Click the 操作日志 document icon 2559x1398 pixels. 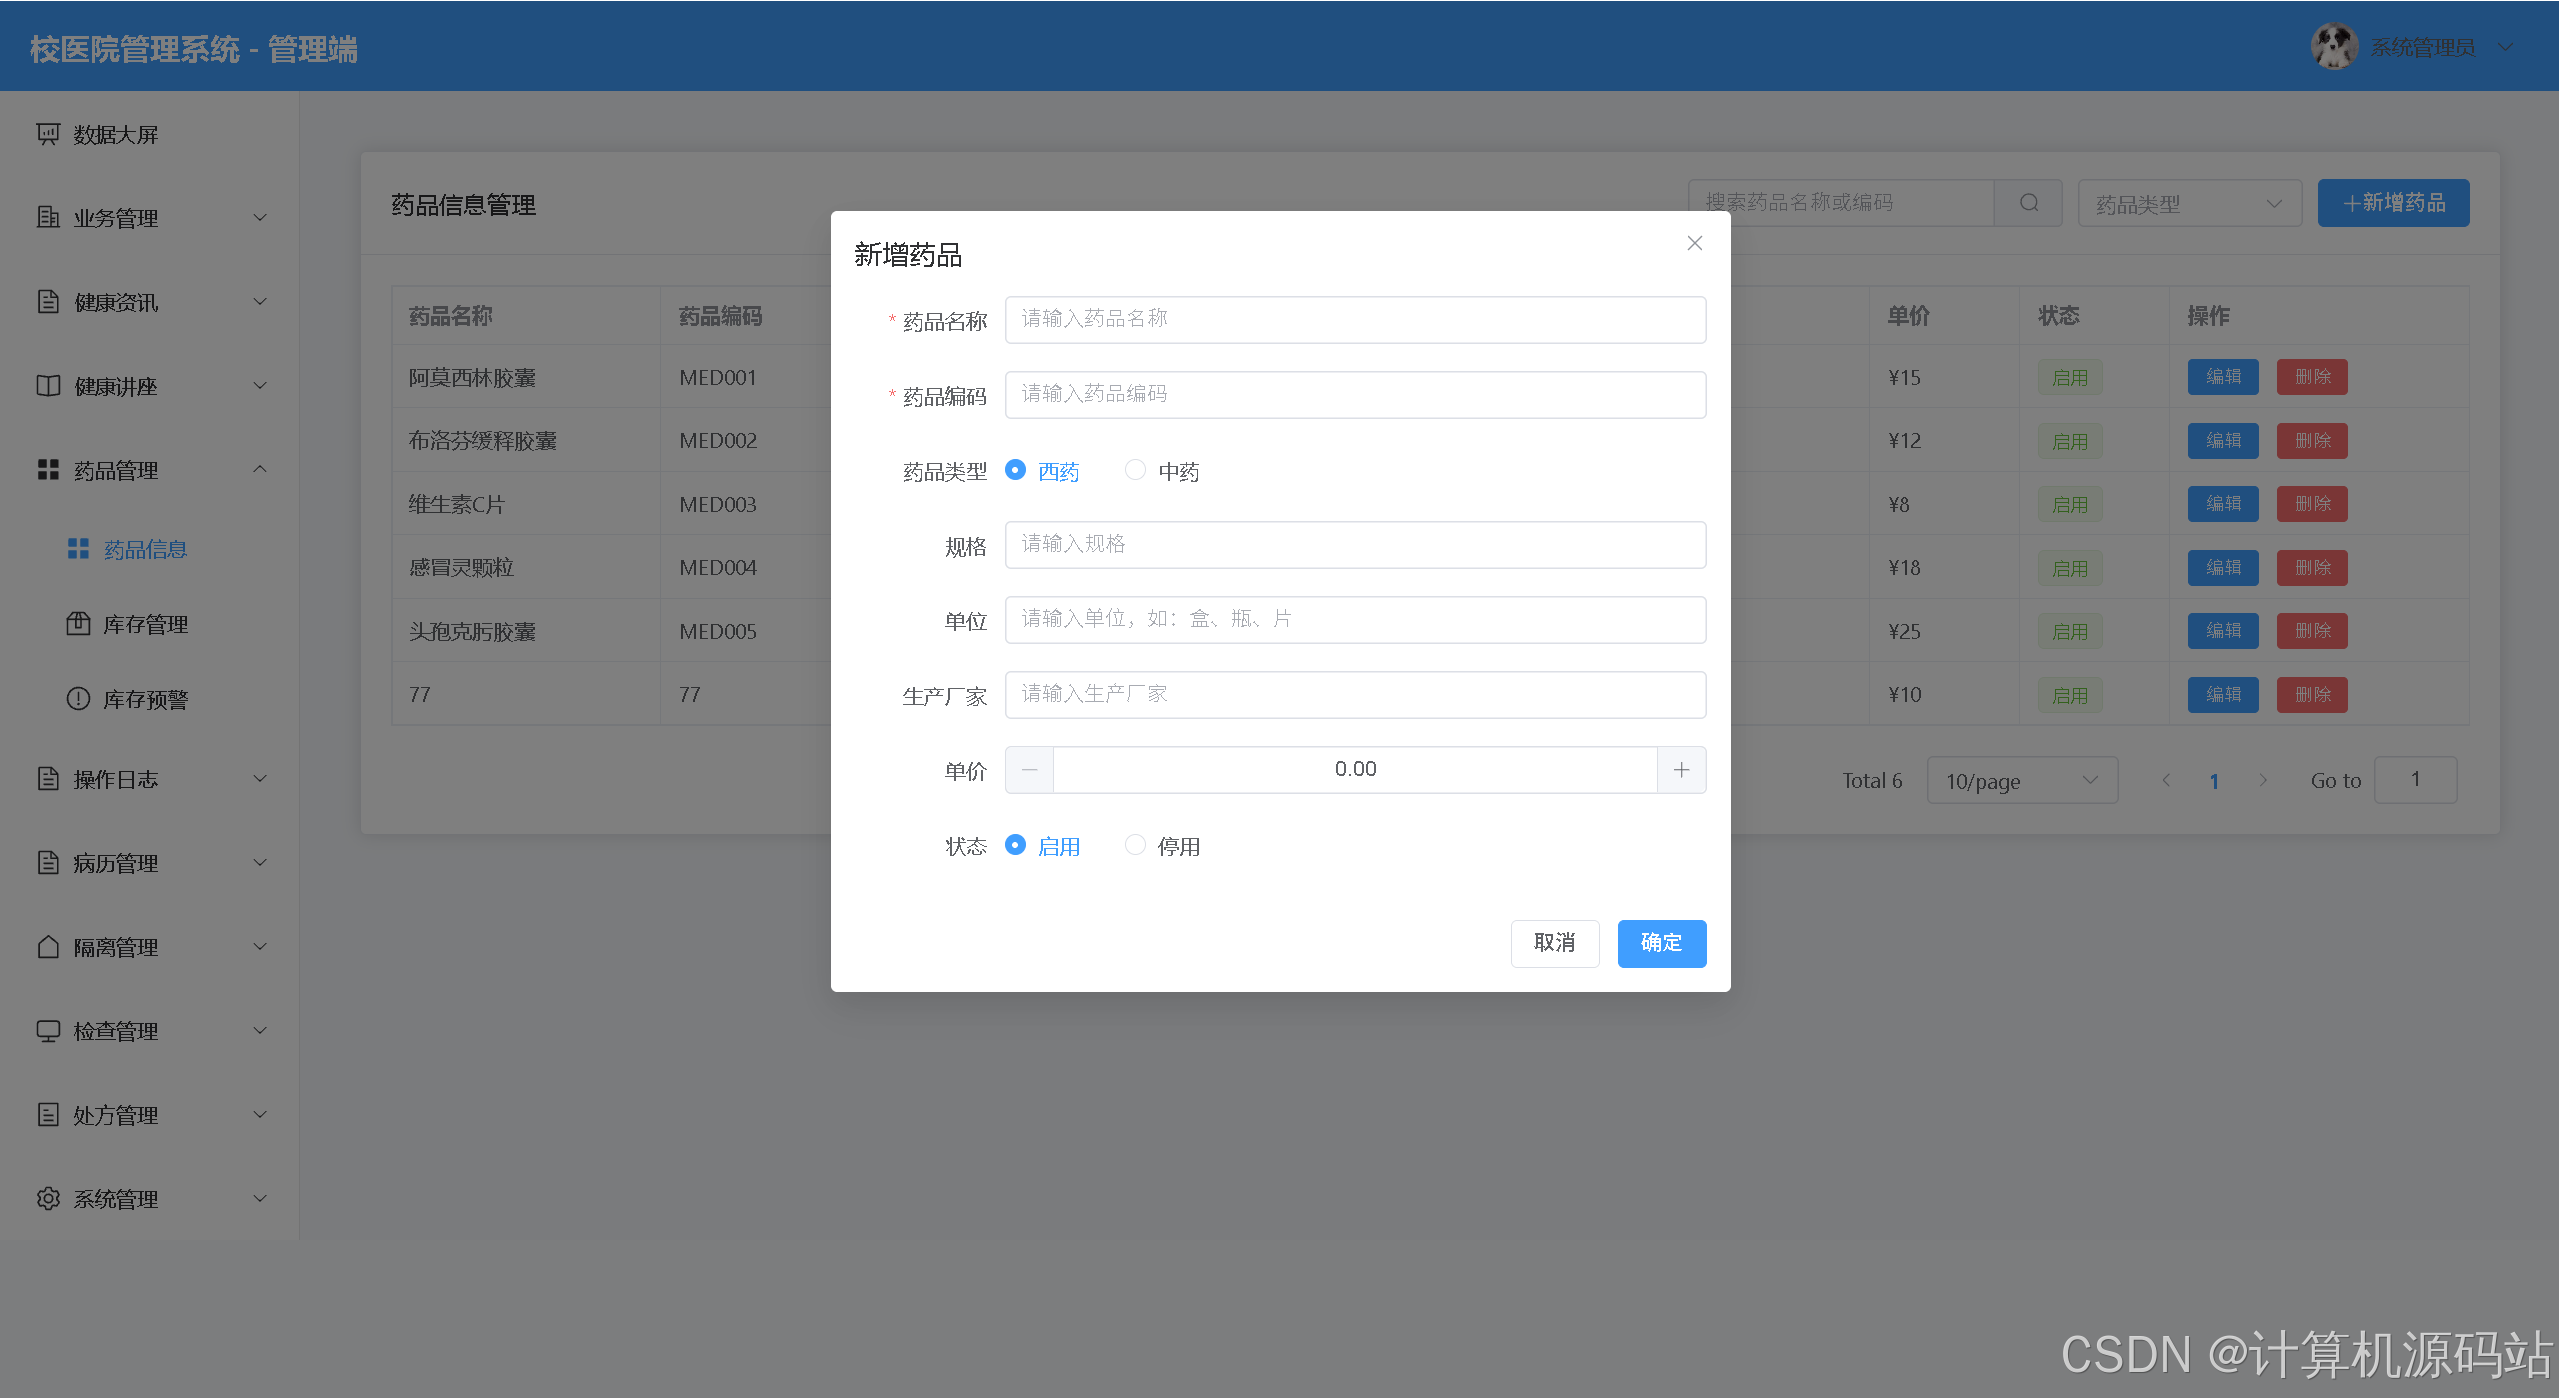pyautogui.click(x=48, y=778)
